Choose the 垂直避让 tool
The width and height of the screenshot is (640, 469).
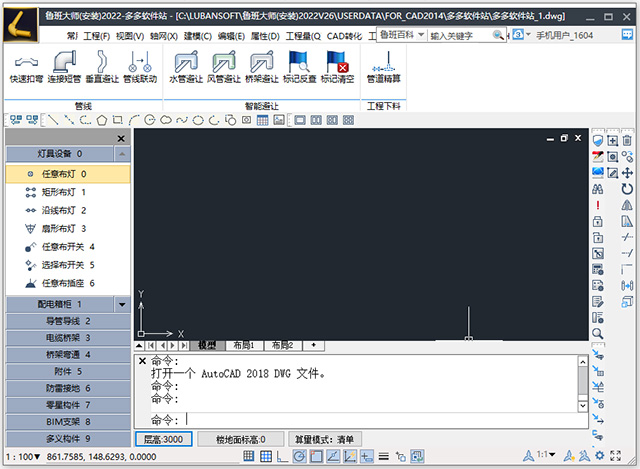102,67
